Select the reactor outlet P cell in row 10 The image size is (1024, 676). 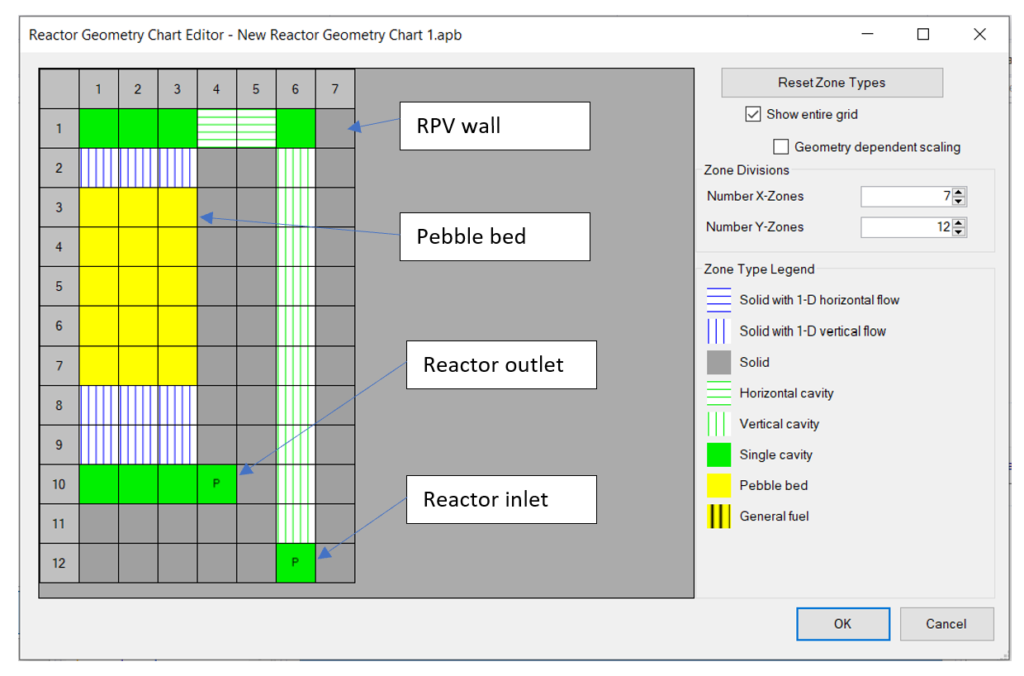coord(217,484)
